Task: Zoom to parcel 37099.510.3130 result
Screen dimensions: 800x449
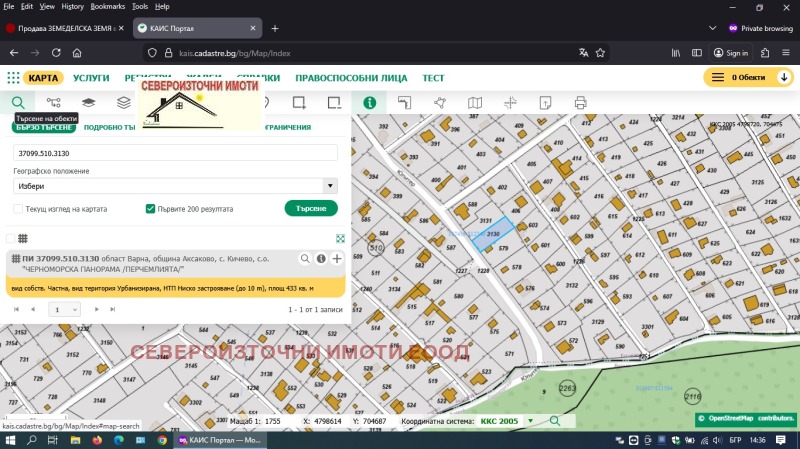Action: [x=305, y=259]
